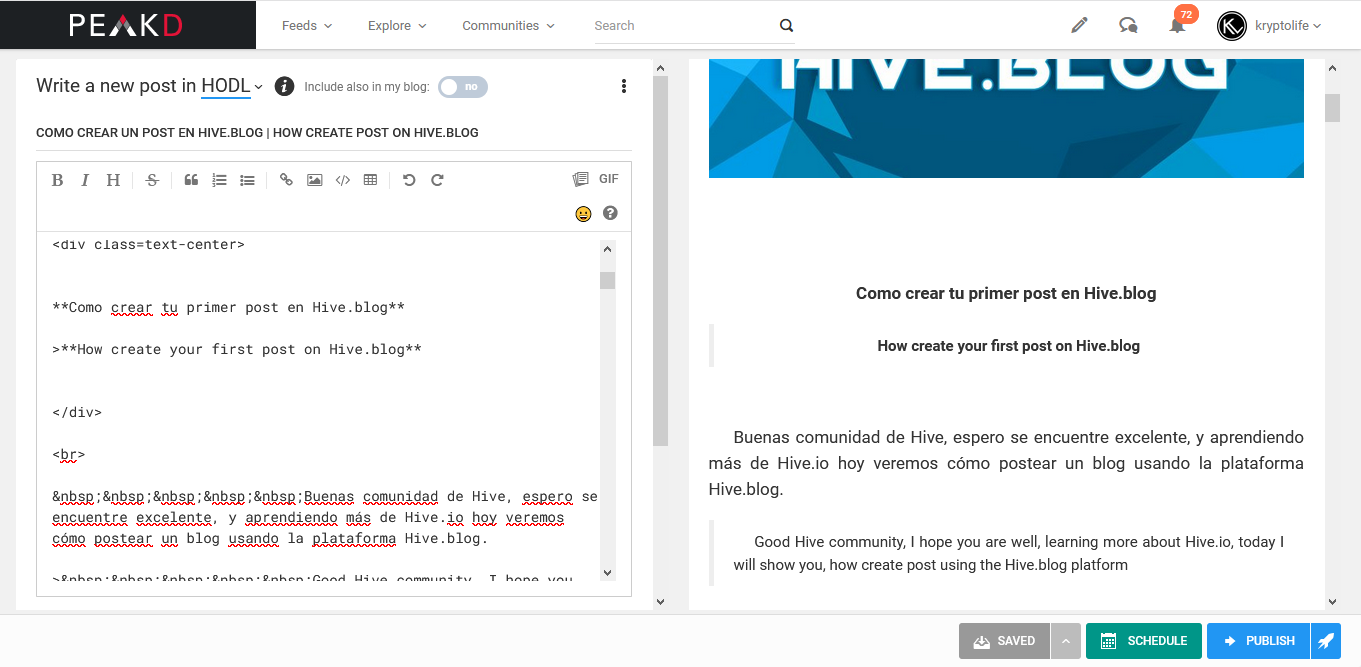Redo the last edit
Screen dimensions: 1361x667
437,180
